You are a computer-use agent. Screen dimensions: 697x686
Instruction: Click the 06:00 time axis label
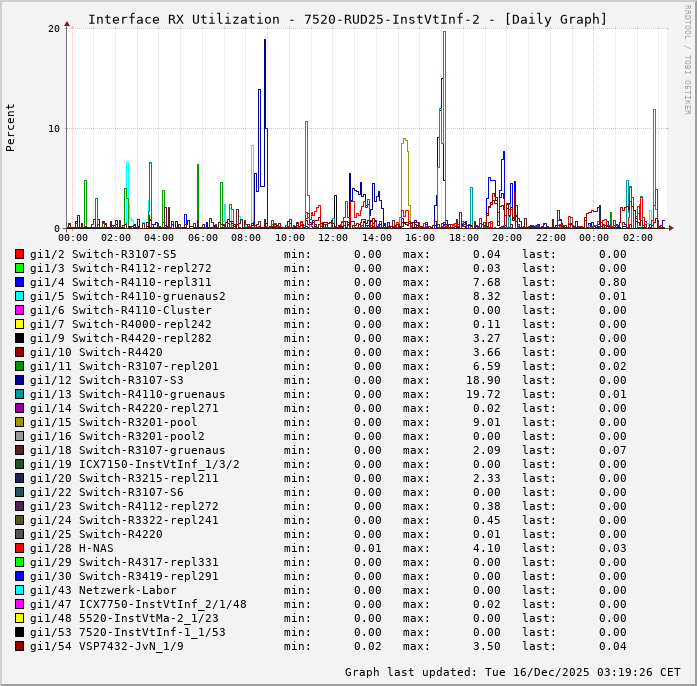click(203, 238)
